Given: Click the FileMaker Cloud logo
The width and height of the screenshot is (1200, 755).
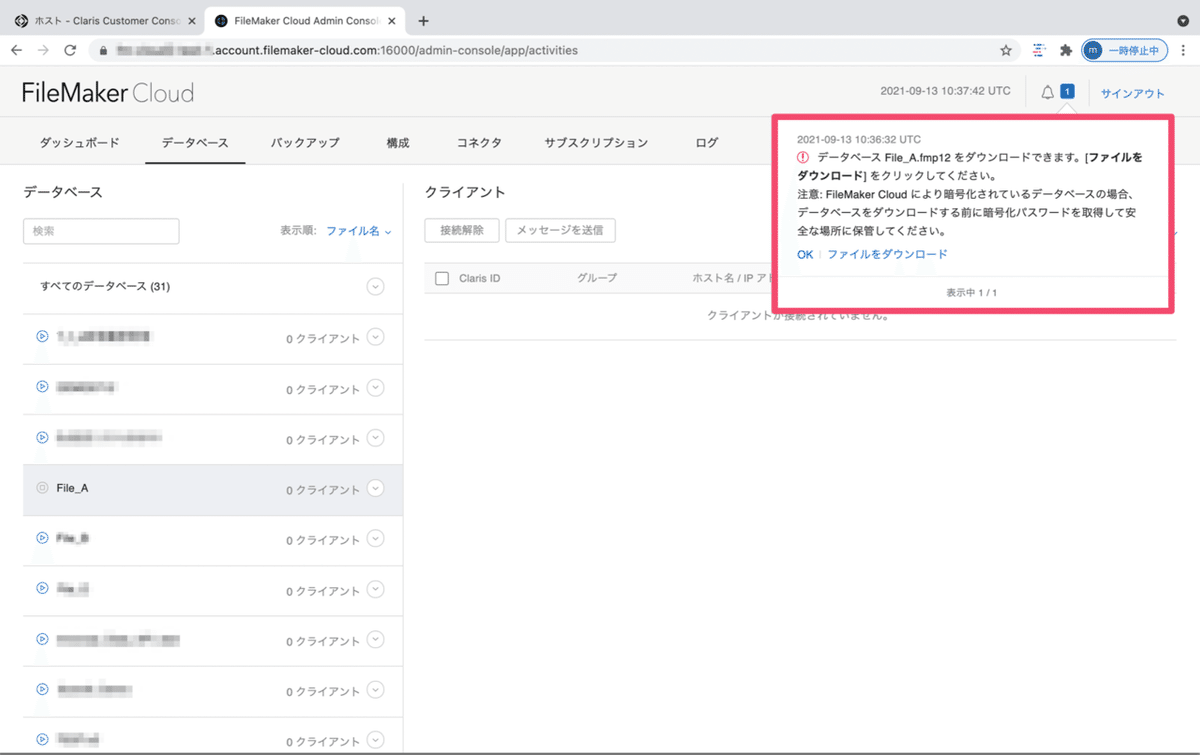Looking at the screenshot, I should (107, 92).
